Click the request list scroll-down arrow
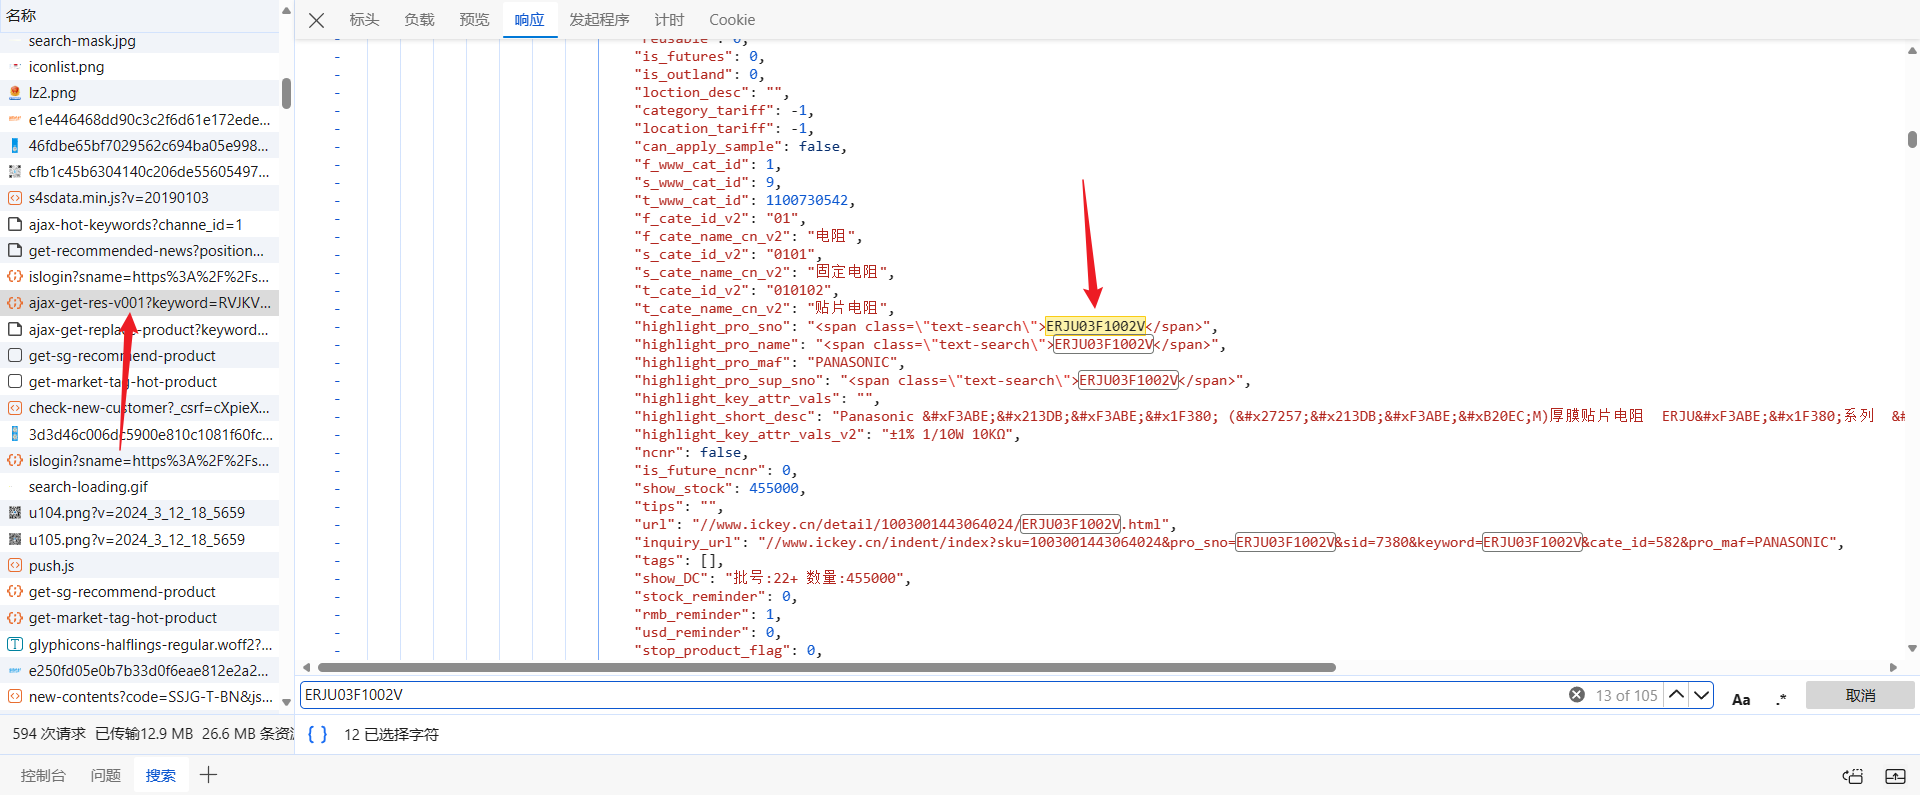 pyautogui.click(x=287, y=702)
